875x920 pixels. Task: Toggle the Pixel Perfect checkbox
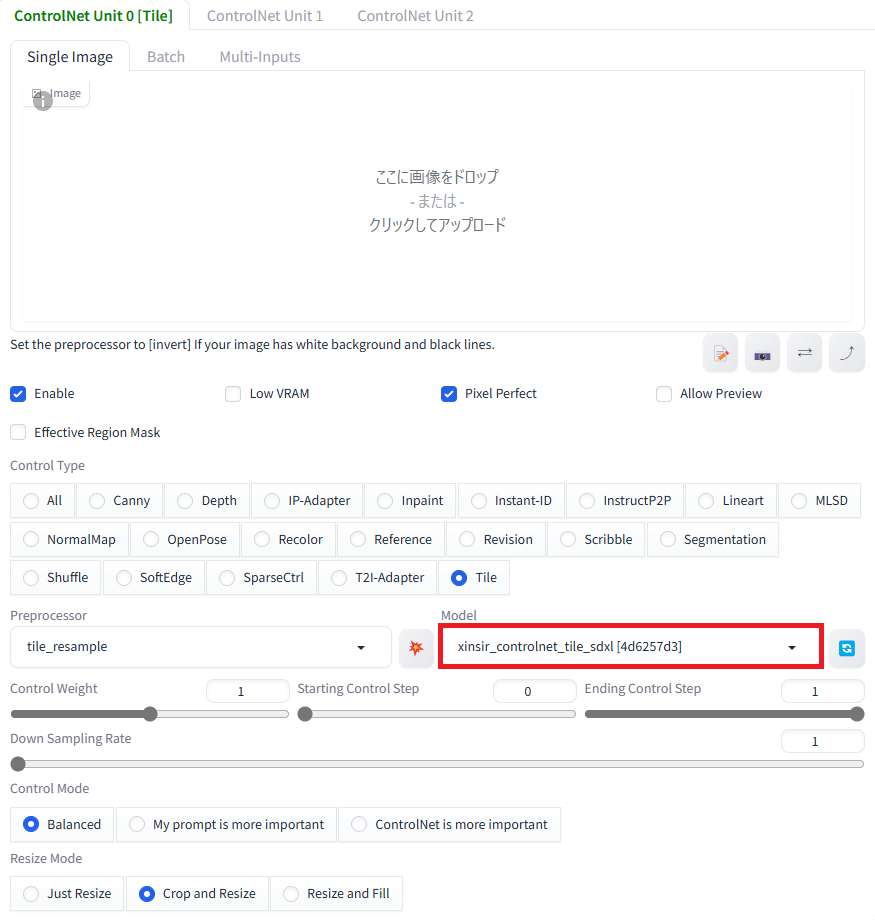pos(449,394)
